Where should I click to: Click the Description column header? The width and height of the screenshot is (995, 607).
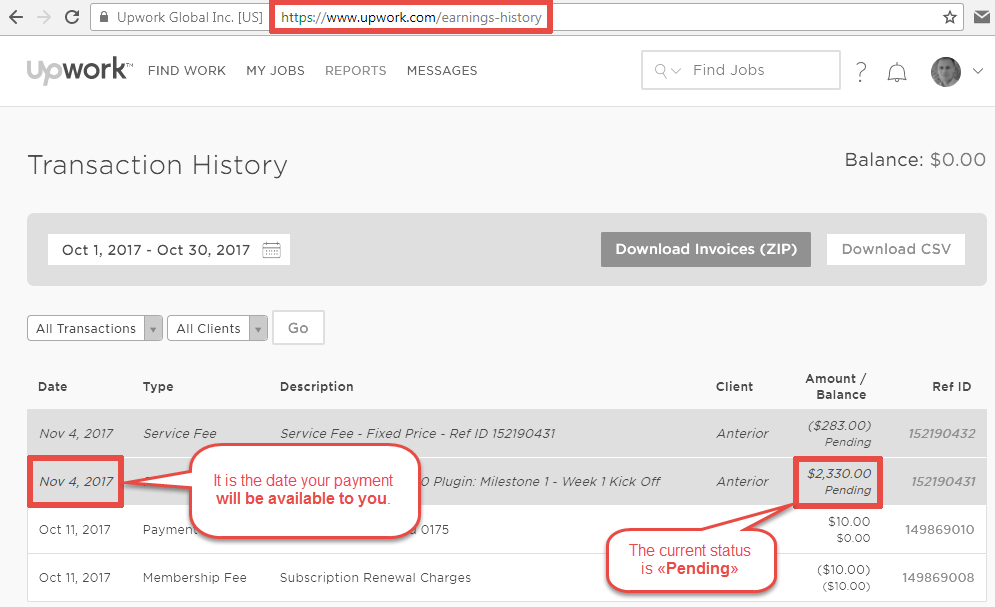(x=317, y=387)
